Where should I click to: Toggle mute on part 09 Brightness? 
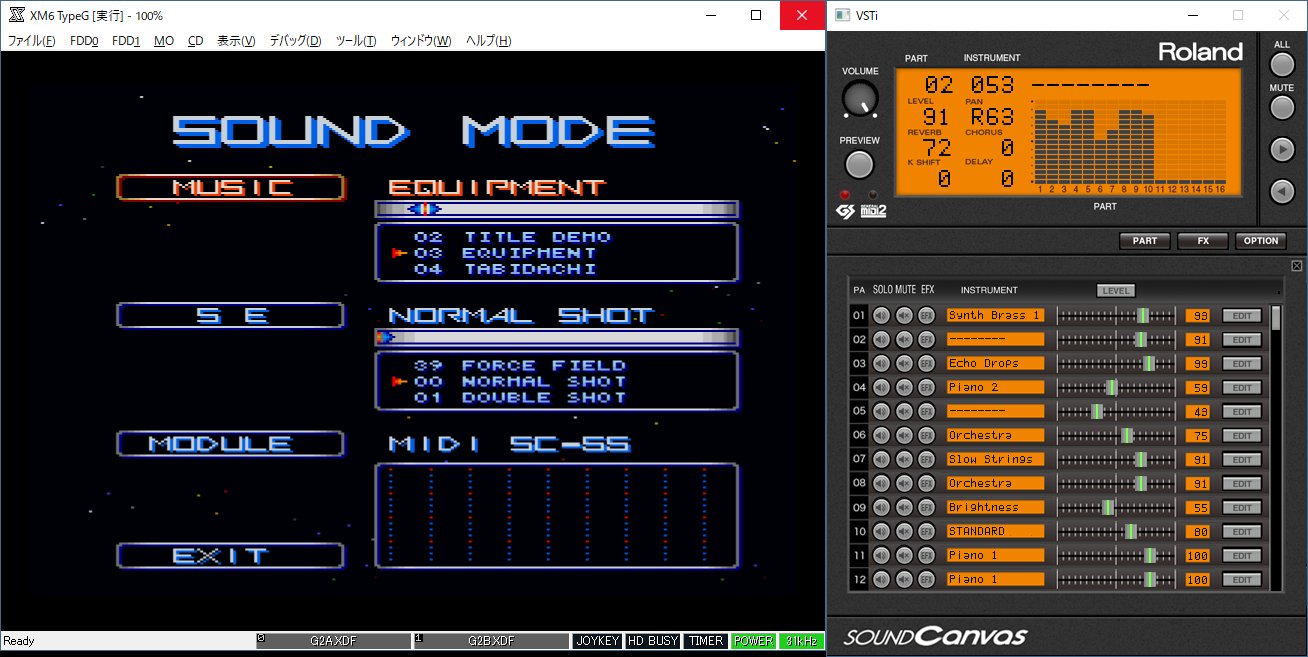[904, 507]
